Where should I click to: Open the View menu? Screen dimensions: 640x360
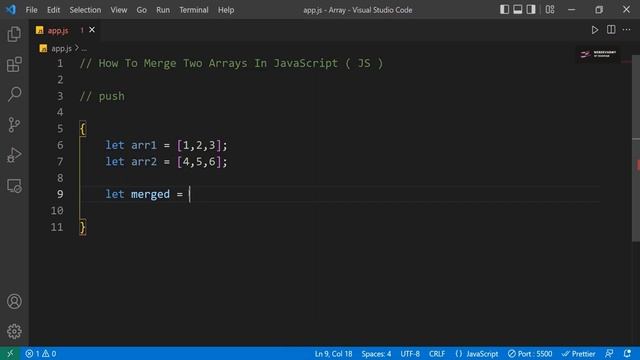pyautogui.click(x=119, y=10)
